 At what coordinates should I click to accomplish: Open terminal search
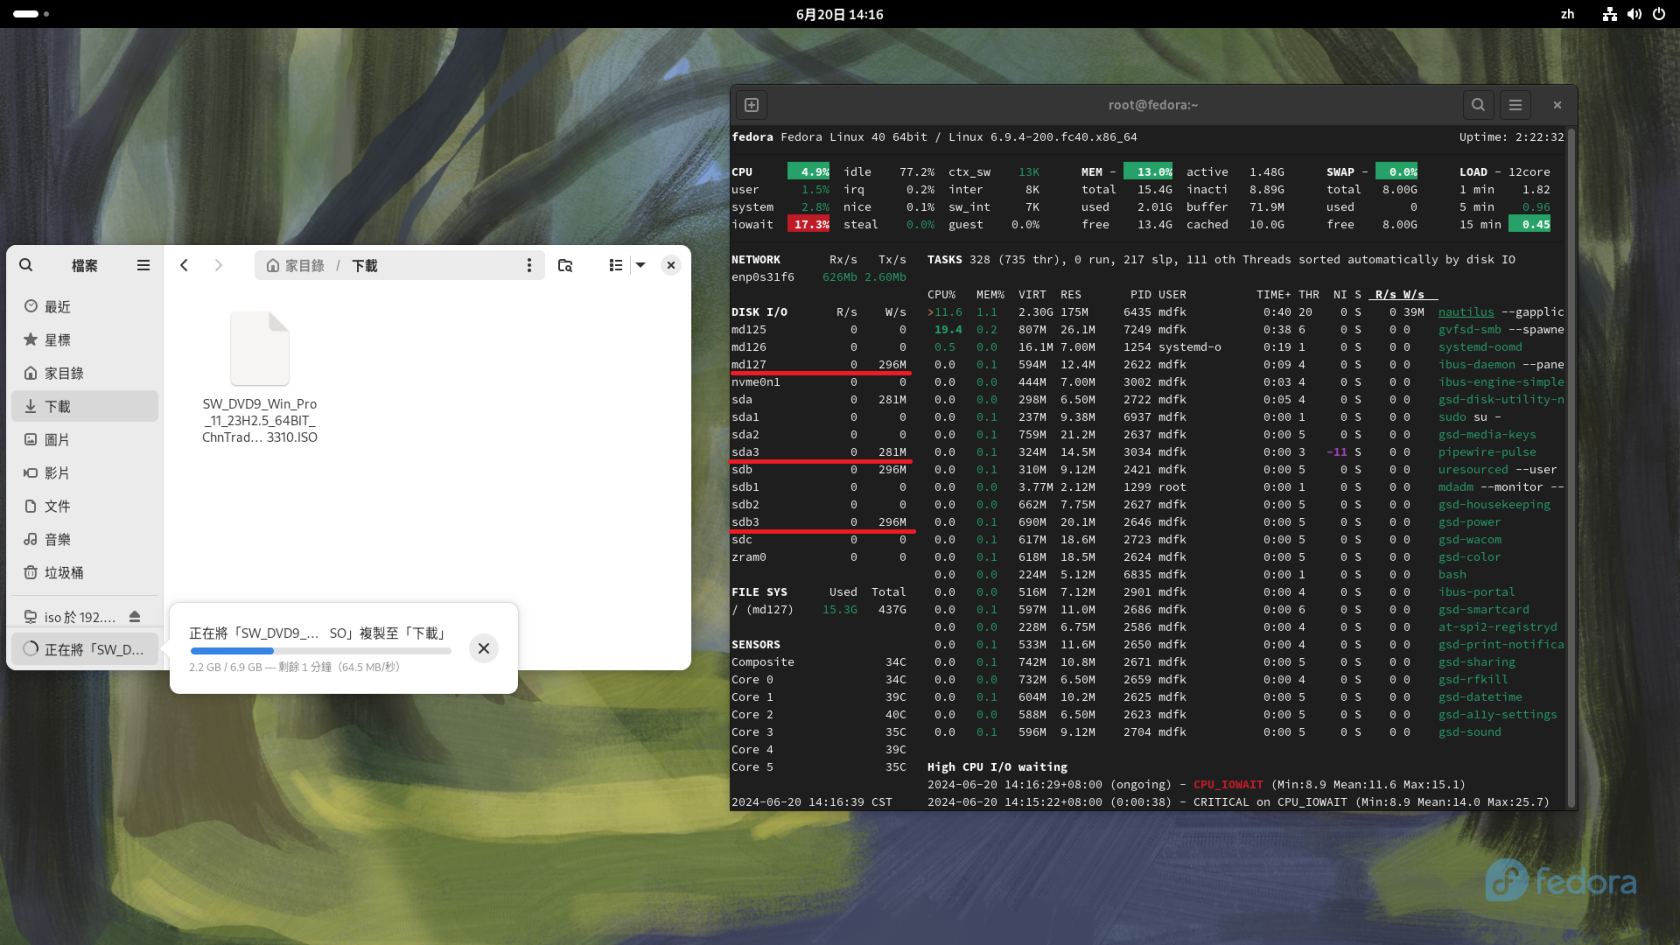(x=1478, y=104)
